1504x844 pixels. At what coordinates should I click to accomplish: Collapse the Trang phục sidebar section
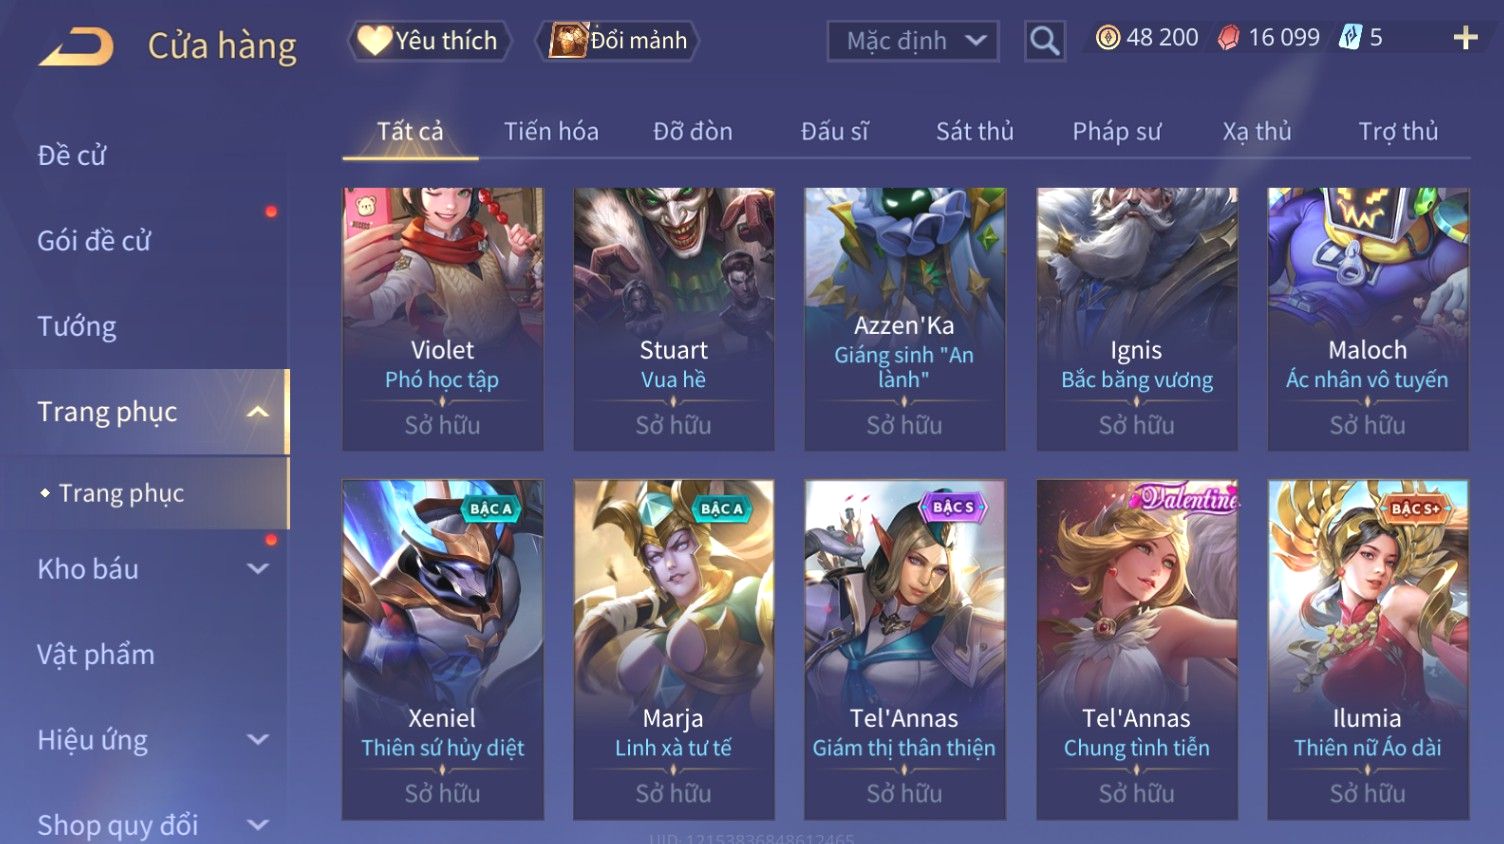pyautogui.click(x=257, y=412)
